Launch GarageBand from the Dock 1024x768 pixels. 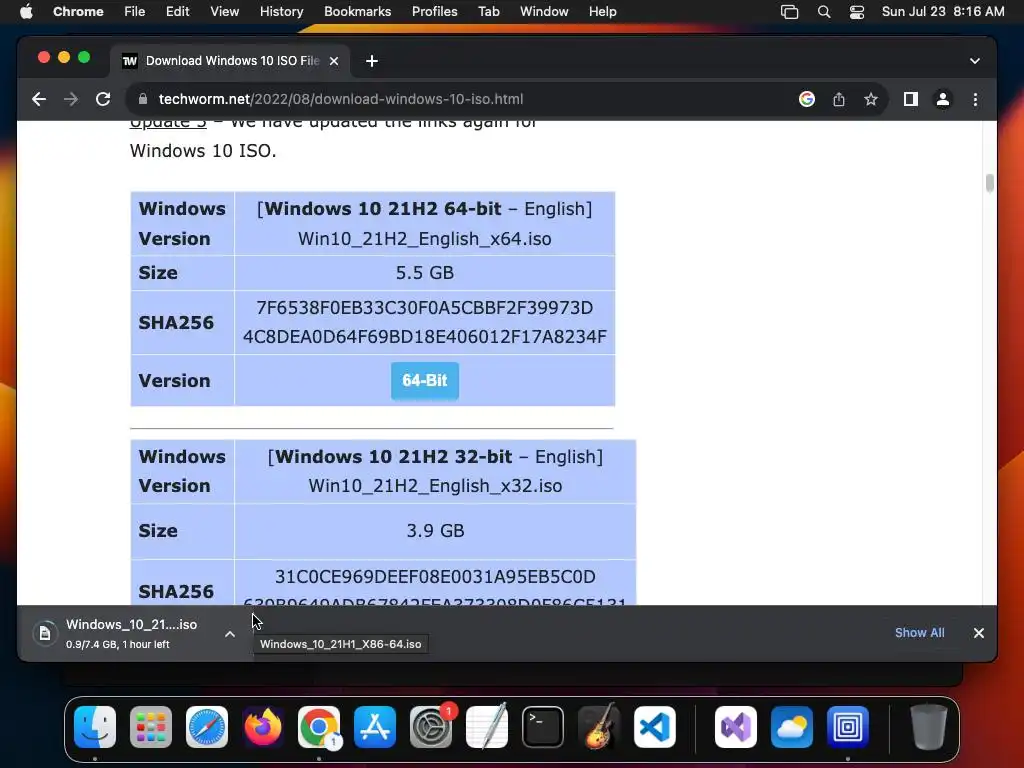pos(599,727)
